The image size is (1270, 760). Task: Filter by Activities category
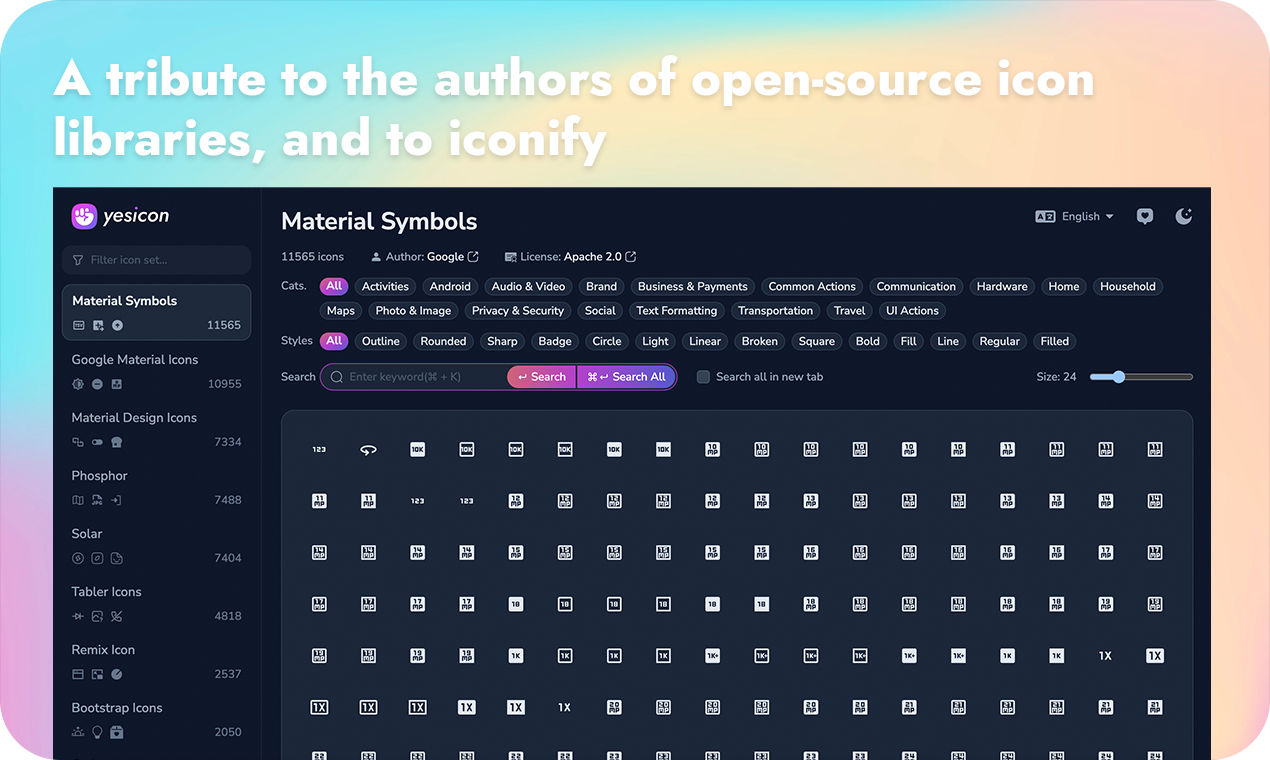pos(385,286)
